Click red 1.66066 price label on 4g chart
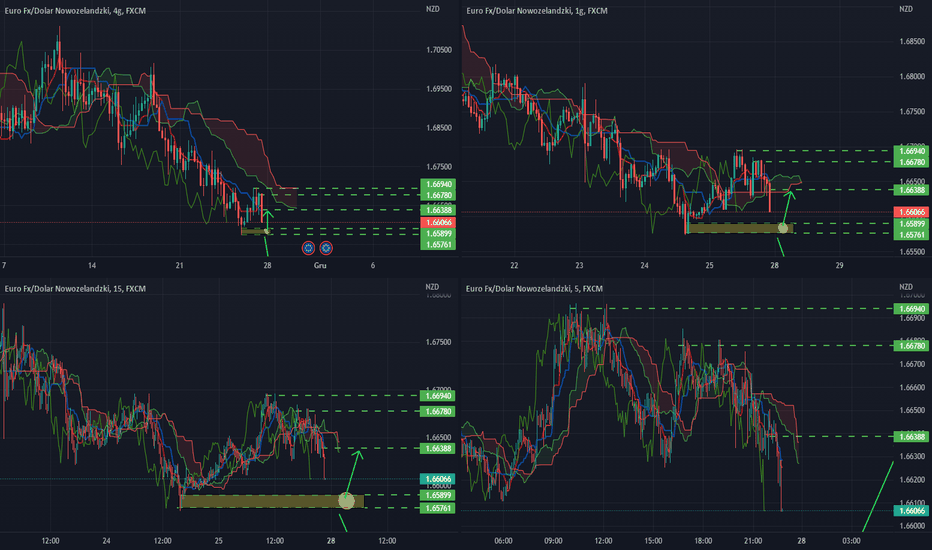 (x=437, y=222)
